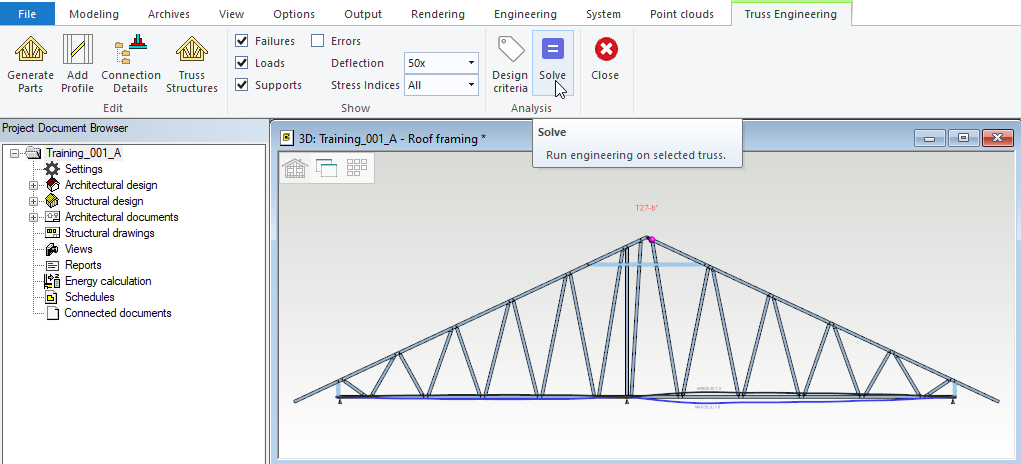Screen dimensions: 1021x464
Task: Select Energy calculation in project browser
Action: pos(108,281)
